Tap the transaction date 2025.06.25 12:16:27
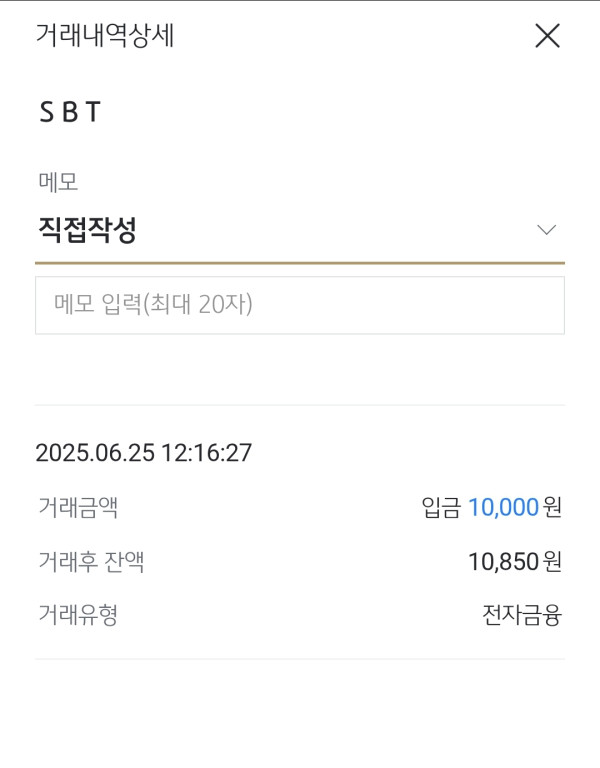600x768 pixels. [x=143, y=453]
